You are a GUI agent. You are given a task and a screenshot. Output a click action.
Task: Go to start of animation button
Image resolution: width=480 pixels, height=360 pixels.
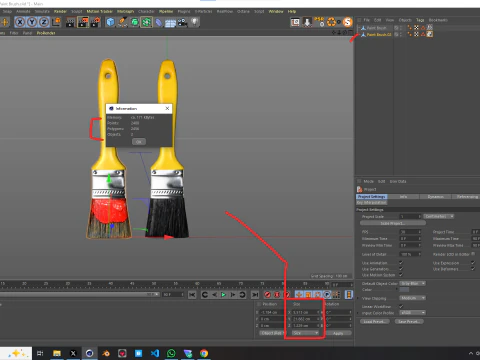tap(192, 295)
